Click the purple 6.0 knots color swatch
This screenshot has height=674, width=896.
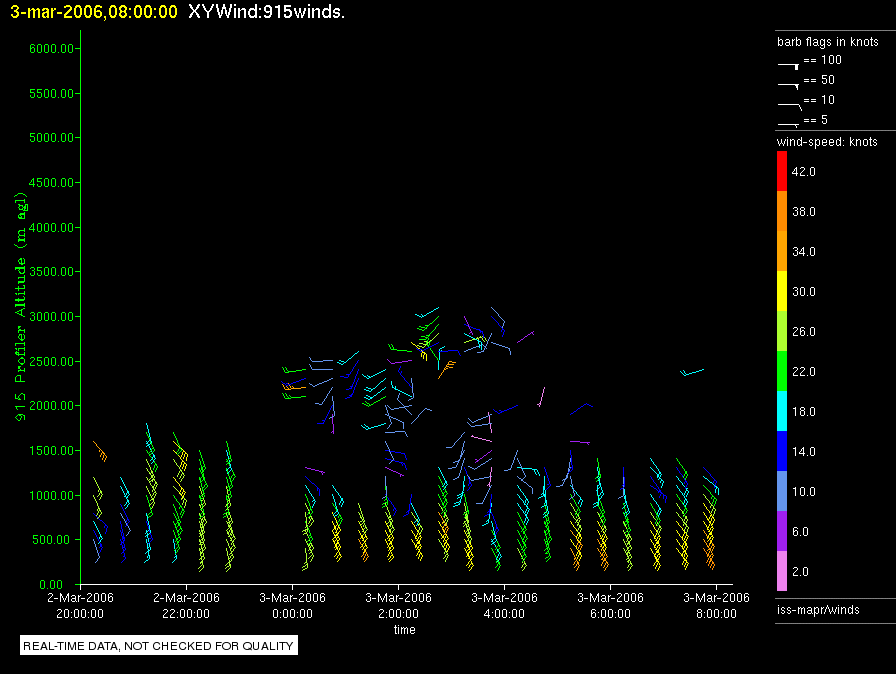pos(782,531)
